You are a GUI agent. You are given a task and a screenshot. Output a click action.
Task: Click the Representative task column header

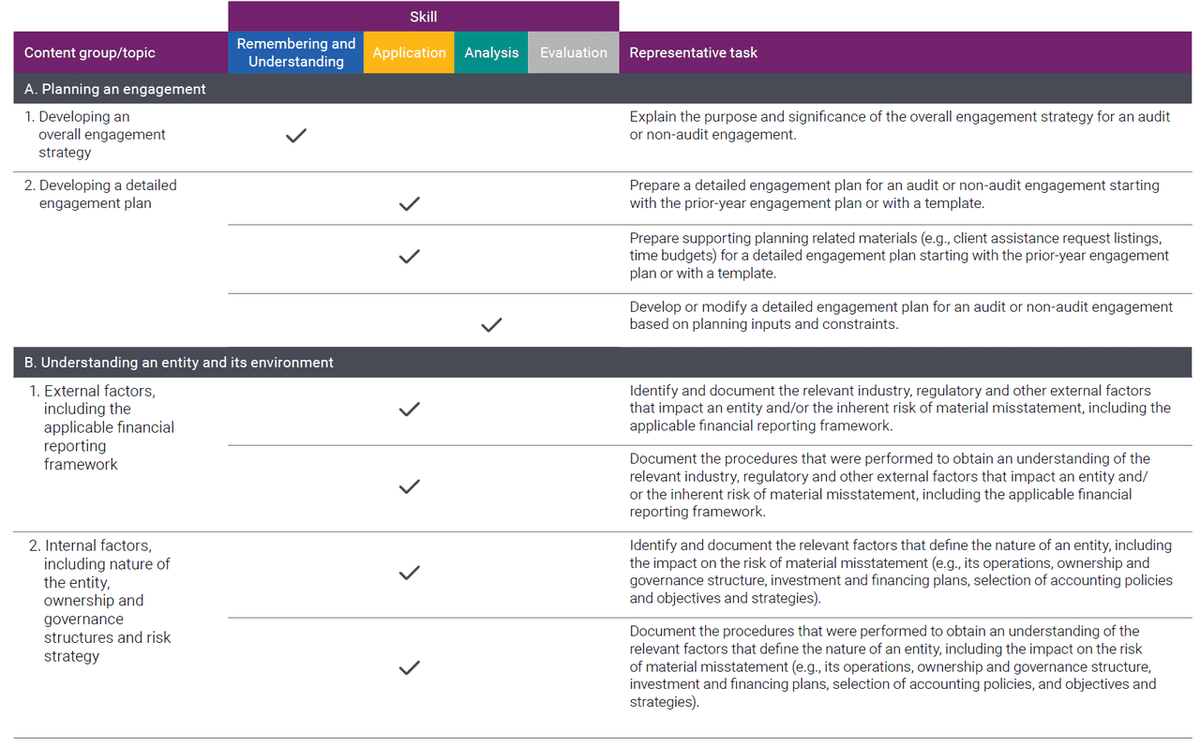tap(693, 53)
